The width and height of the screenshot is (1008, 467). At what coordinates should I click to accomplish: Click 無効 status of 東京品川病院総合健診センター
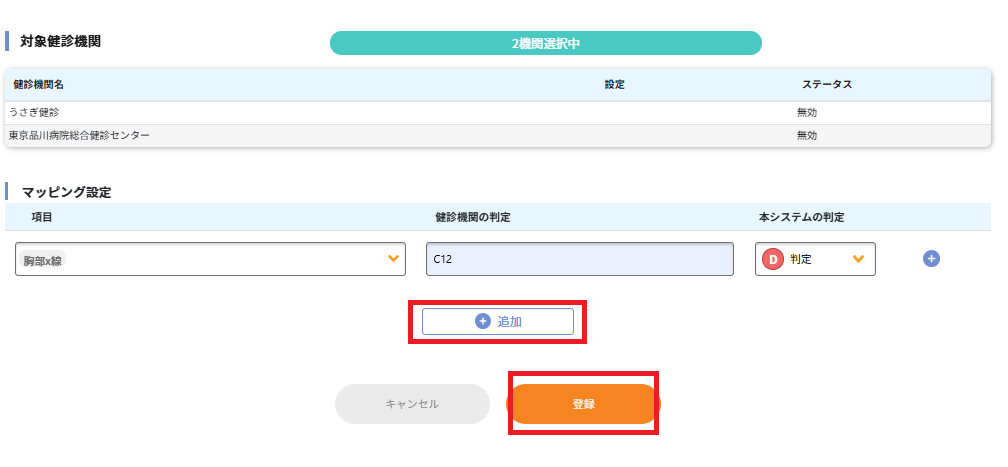tap(807, 135)
